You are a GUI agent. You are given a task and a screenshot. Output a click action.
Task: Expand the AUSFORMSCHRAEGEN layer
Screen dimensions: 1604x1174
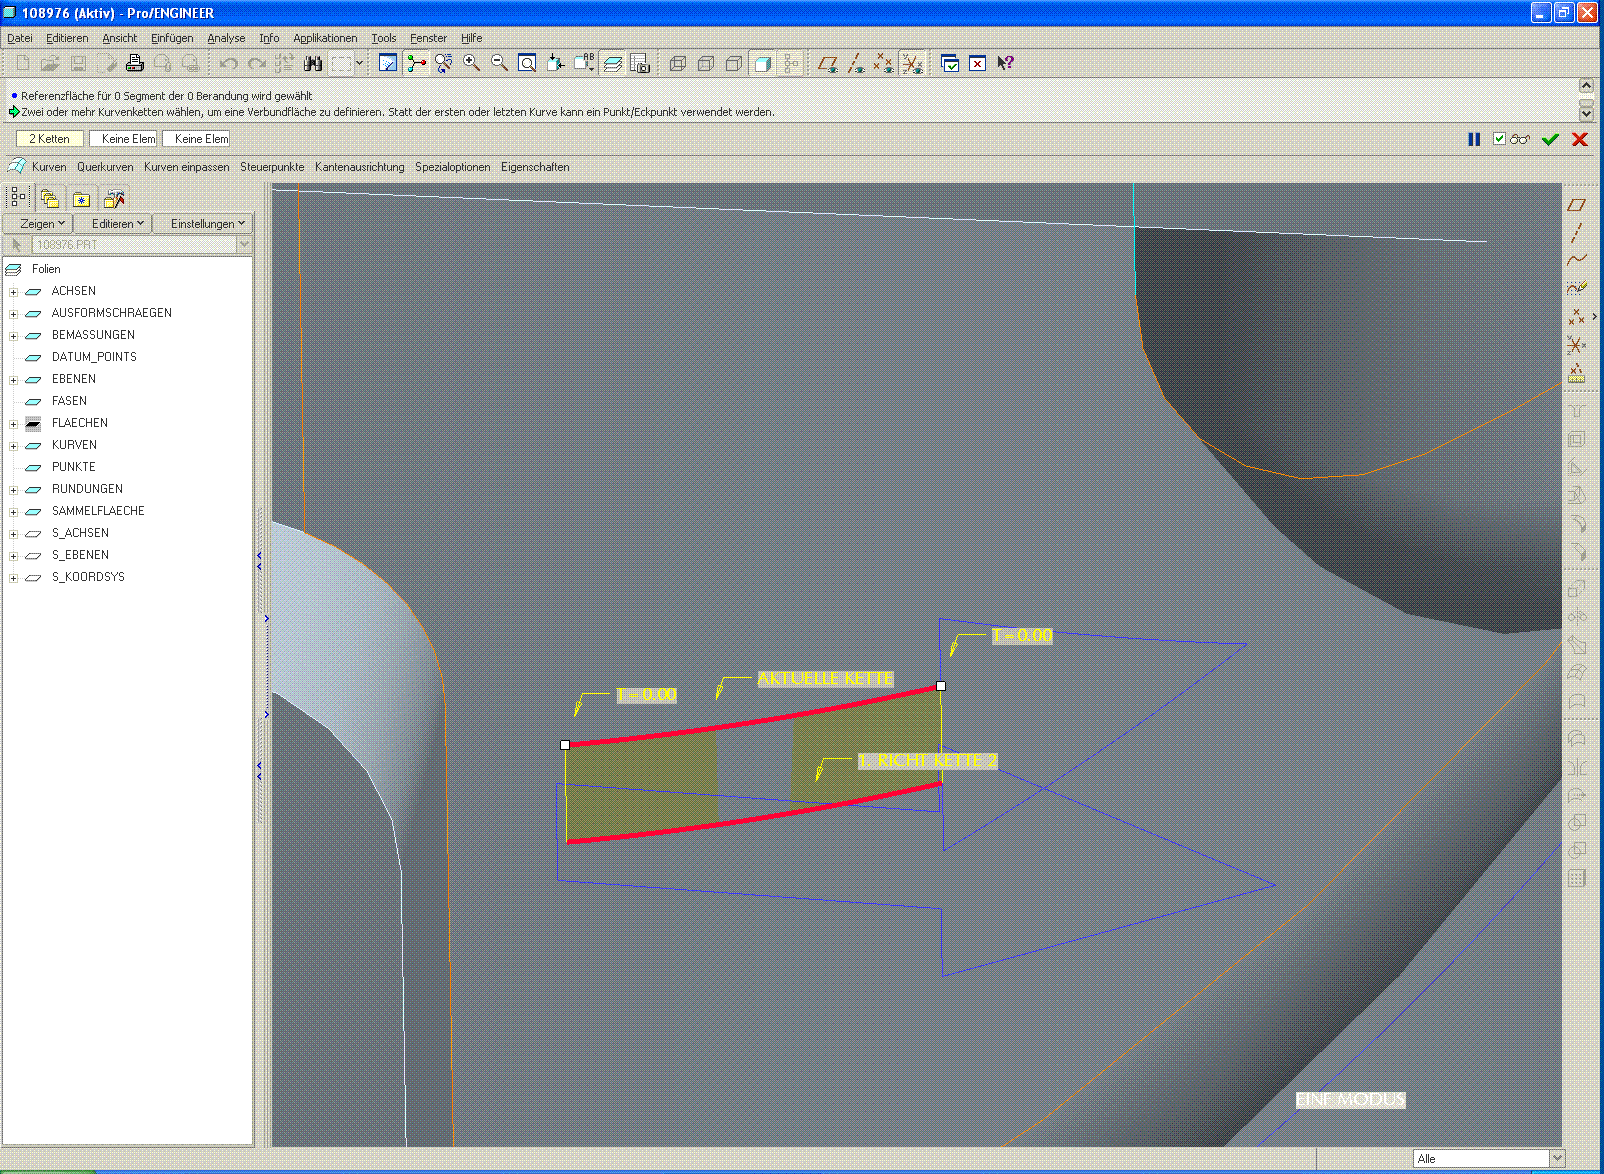(13, 314)
